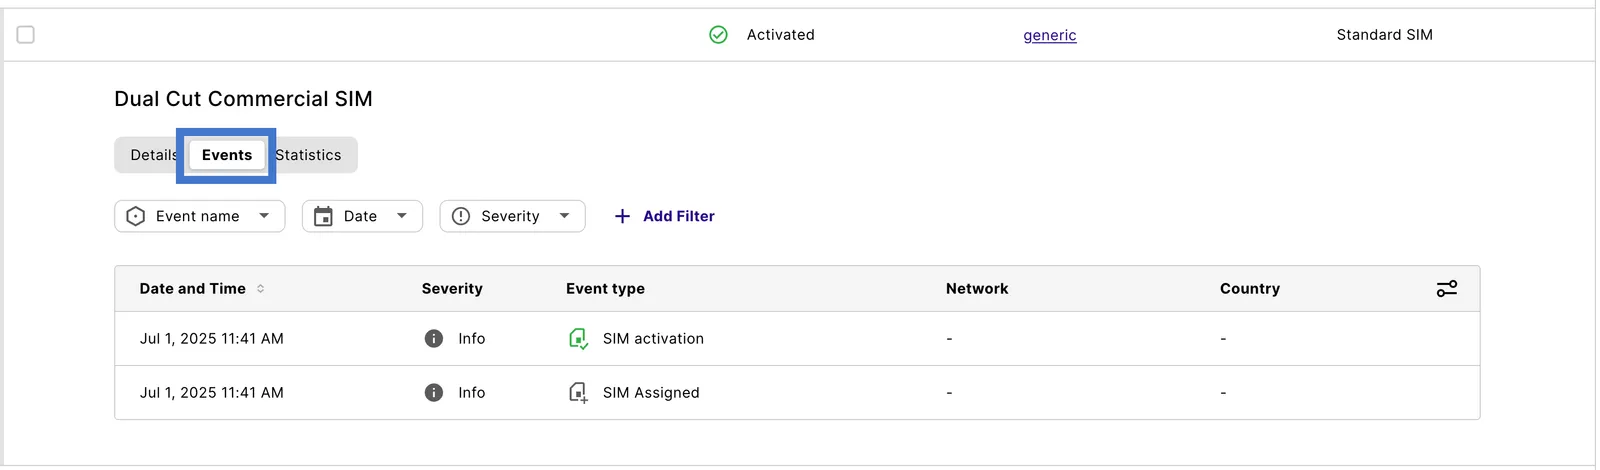This screenshot has height=470, width=1600.
Task: Click the hexagon icon in Event name filter
Action: coord(136,216)
